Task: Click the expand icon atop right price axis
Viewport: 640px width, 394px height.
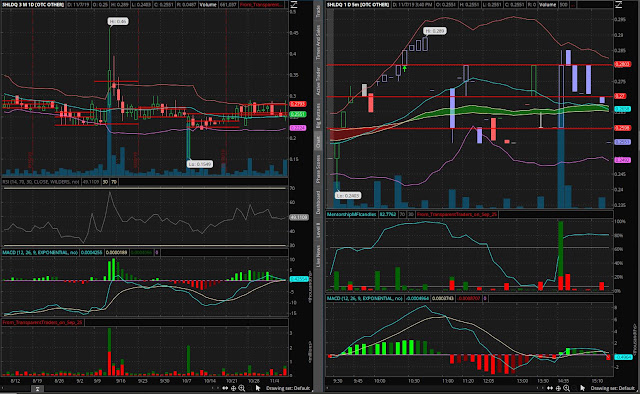Action: (618, 4)
